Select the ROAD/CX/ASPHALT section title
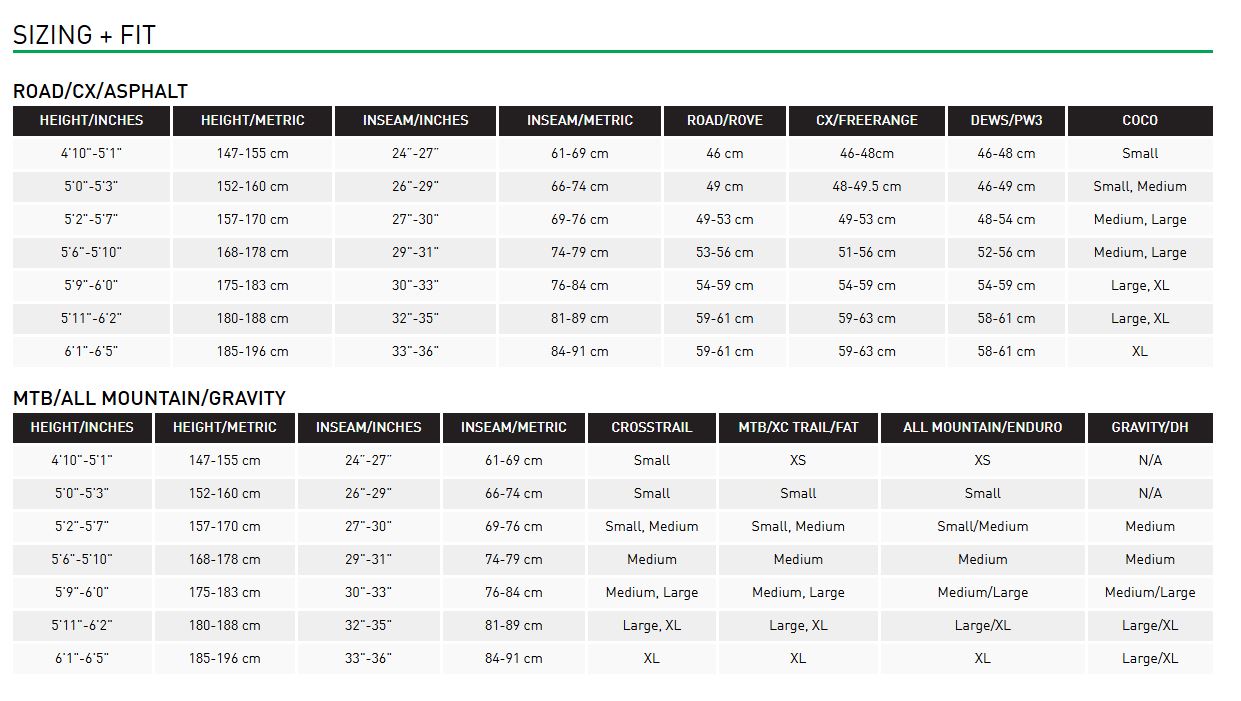 tap(100, 91)
